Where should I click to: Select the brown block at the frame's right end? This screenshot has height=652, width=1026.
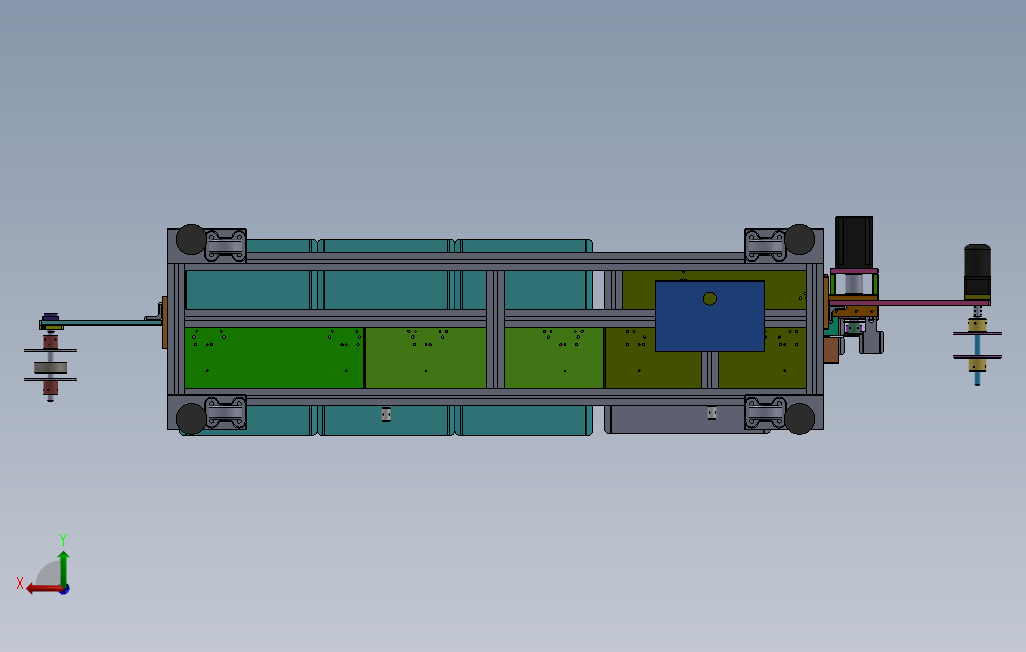click(x=831, y=350)
